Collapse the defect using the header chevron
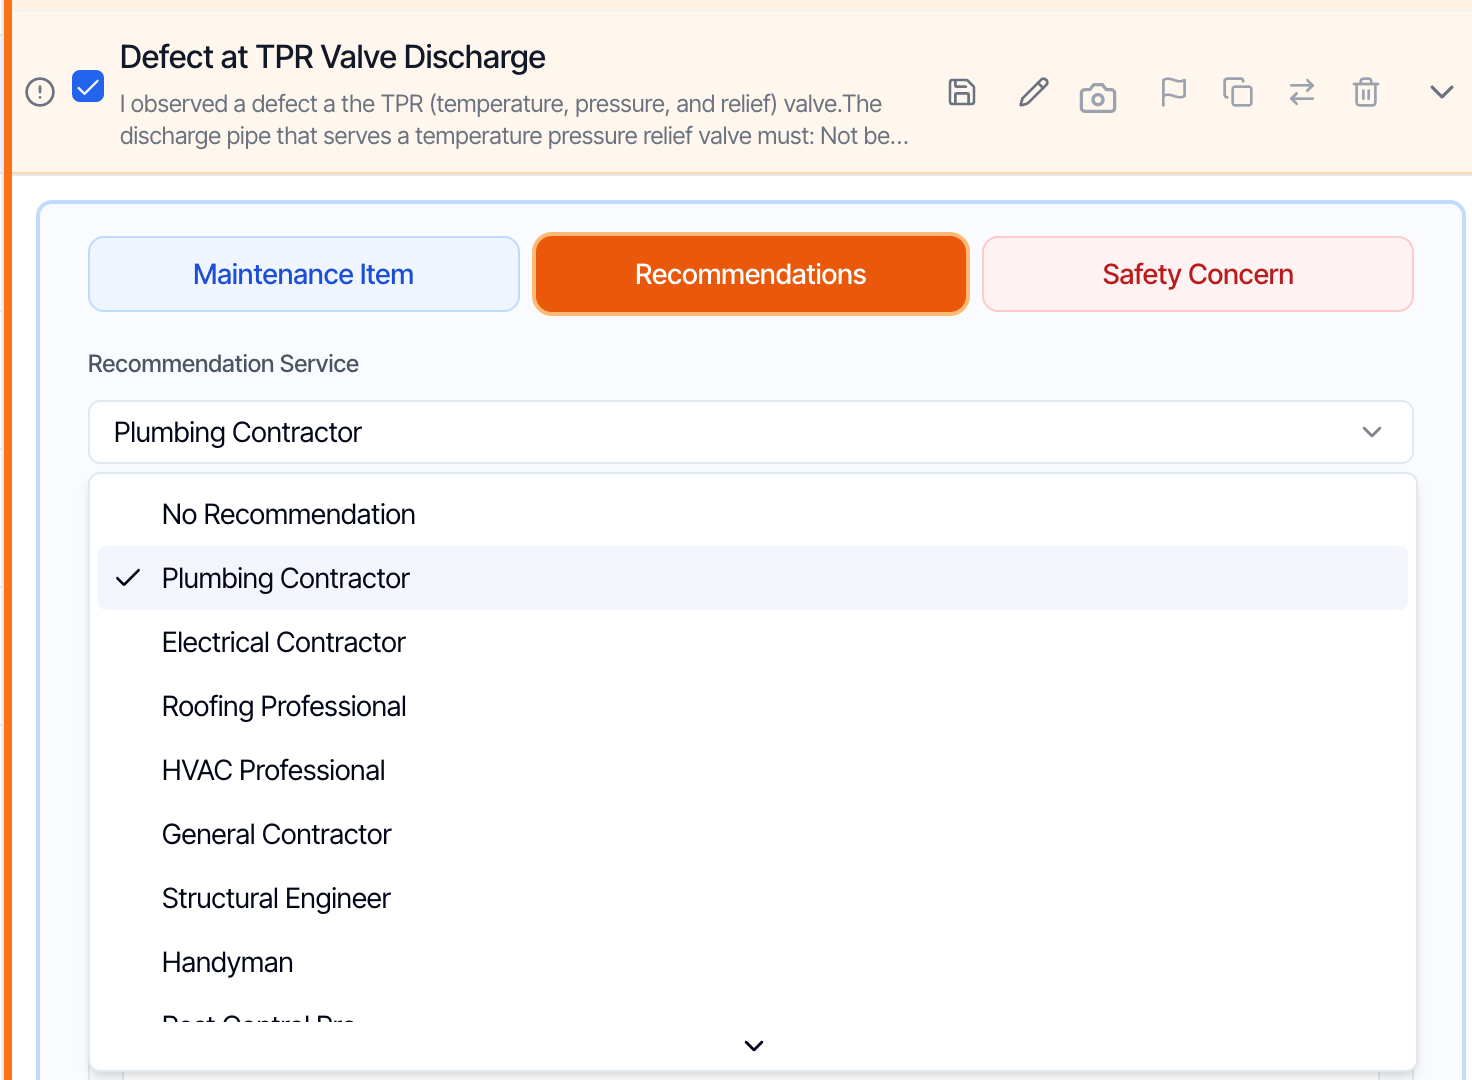This screenshot has height=1080, width=1472. click(x=1441, y=92)
